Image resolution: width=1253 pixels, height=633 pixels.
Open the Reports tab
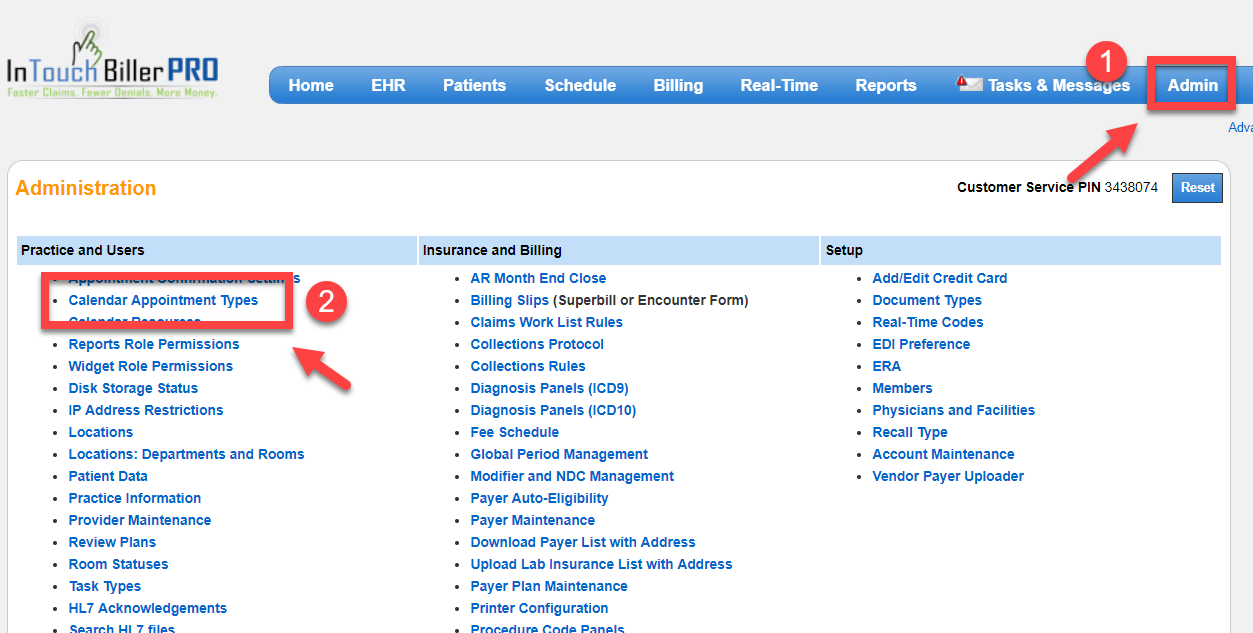tap(885, 85)
